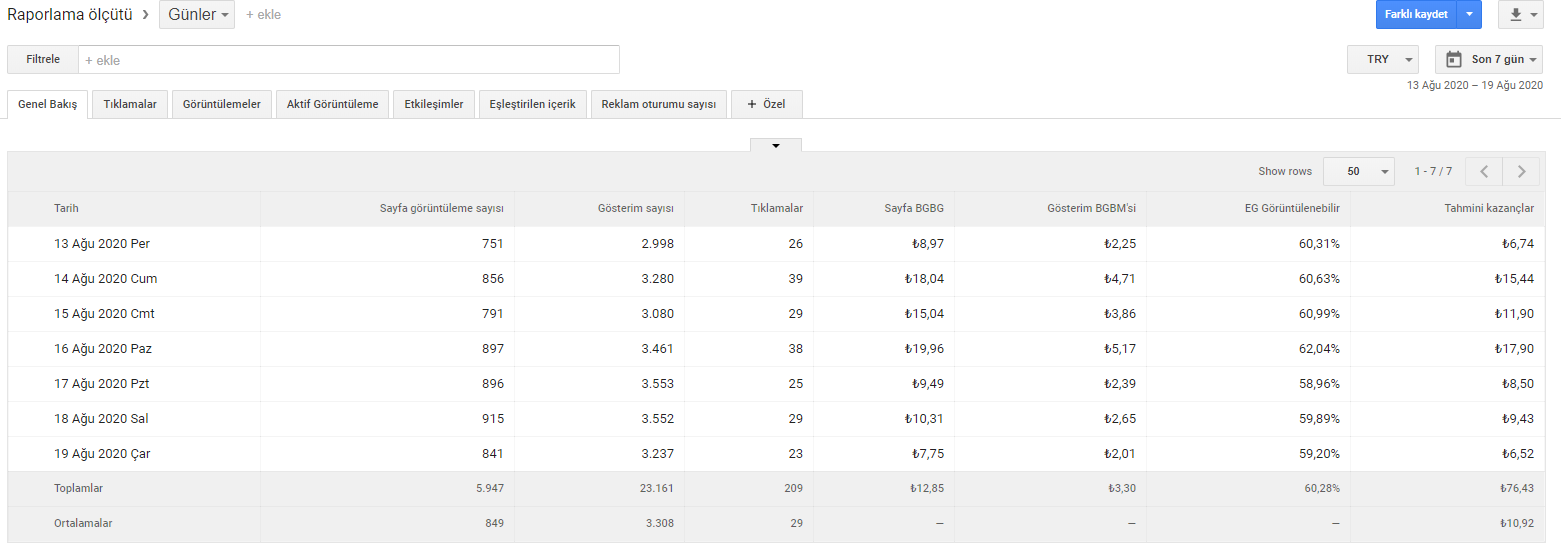
Task: Open arrow next to Farklı kaydet
Action: (1470, 15)
